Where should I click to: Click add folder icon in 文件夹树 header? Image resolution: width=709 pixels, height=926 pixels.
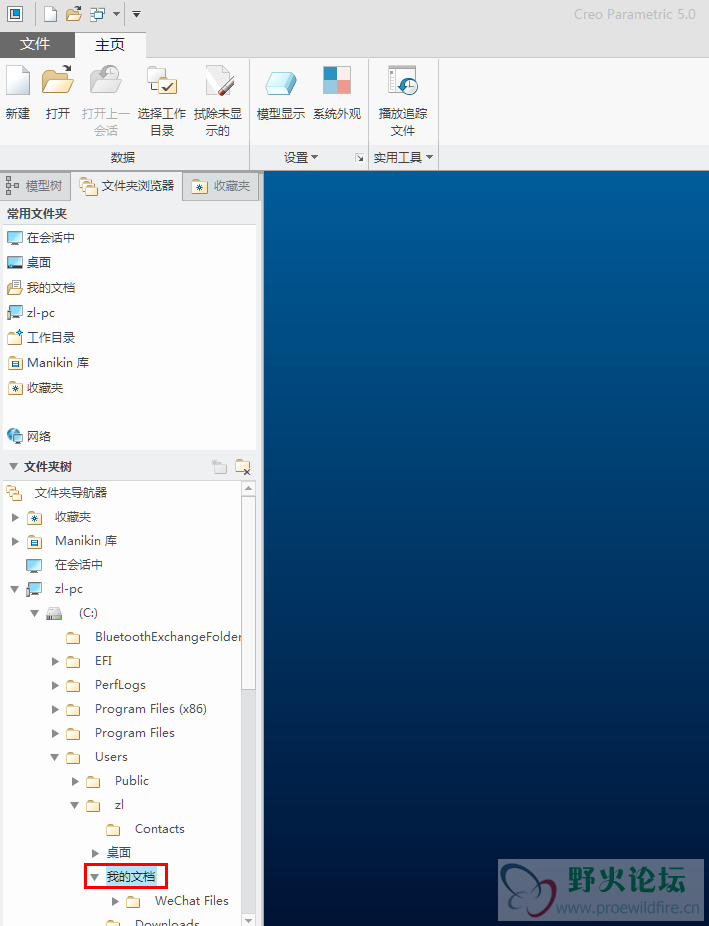(219, 467)
